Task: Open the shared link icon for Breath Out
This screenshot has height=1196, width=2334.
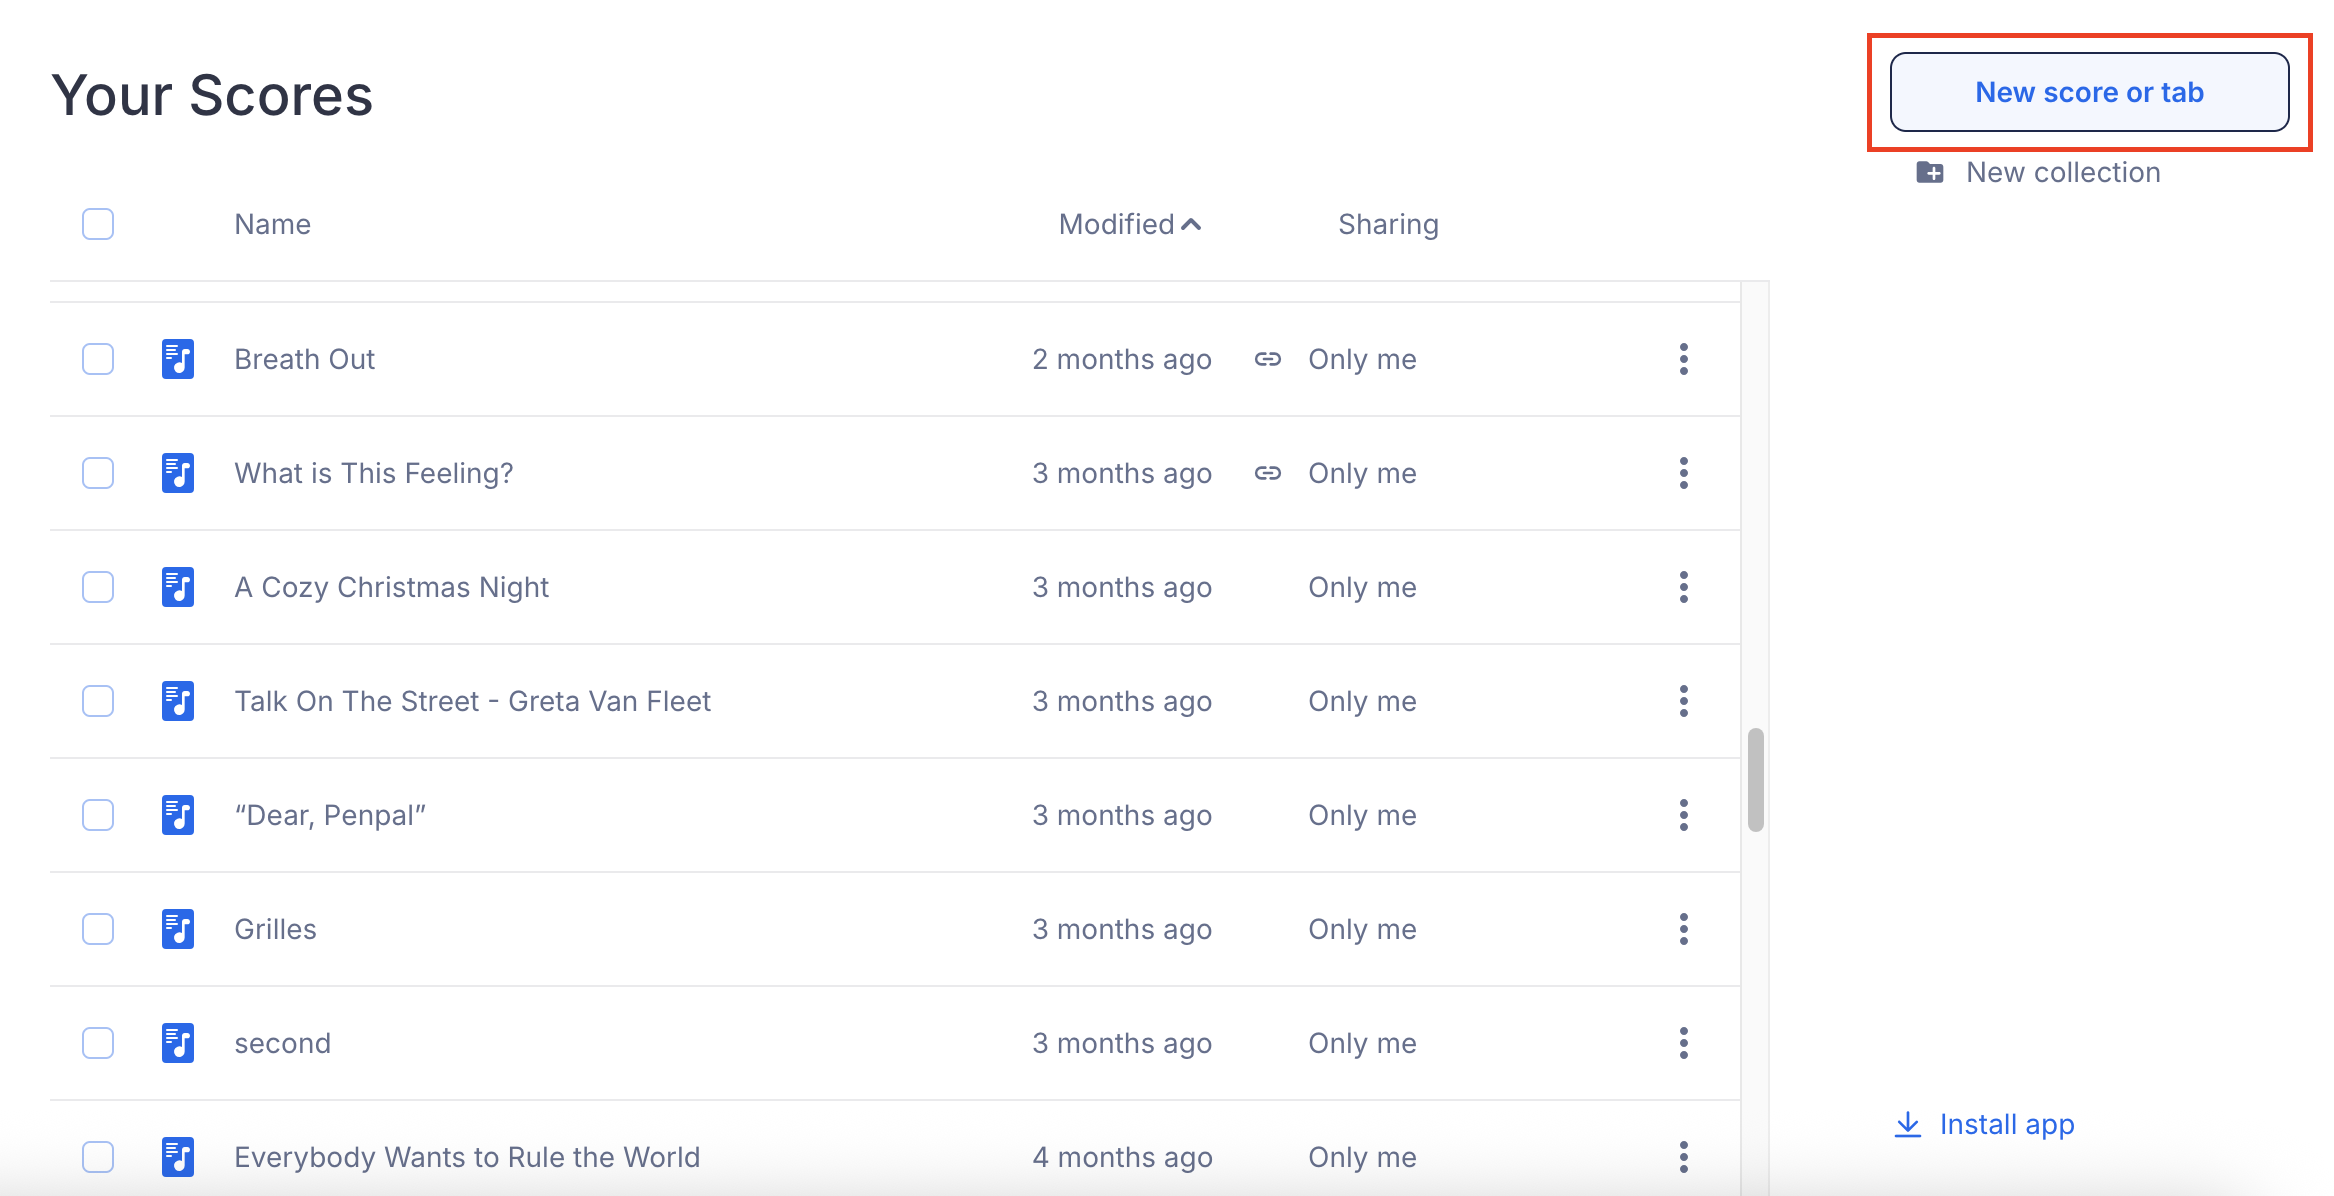Action: point(1267,359)
